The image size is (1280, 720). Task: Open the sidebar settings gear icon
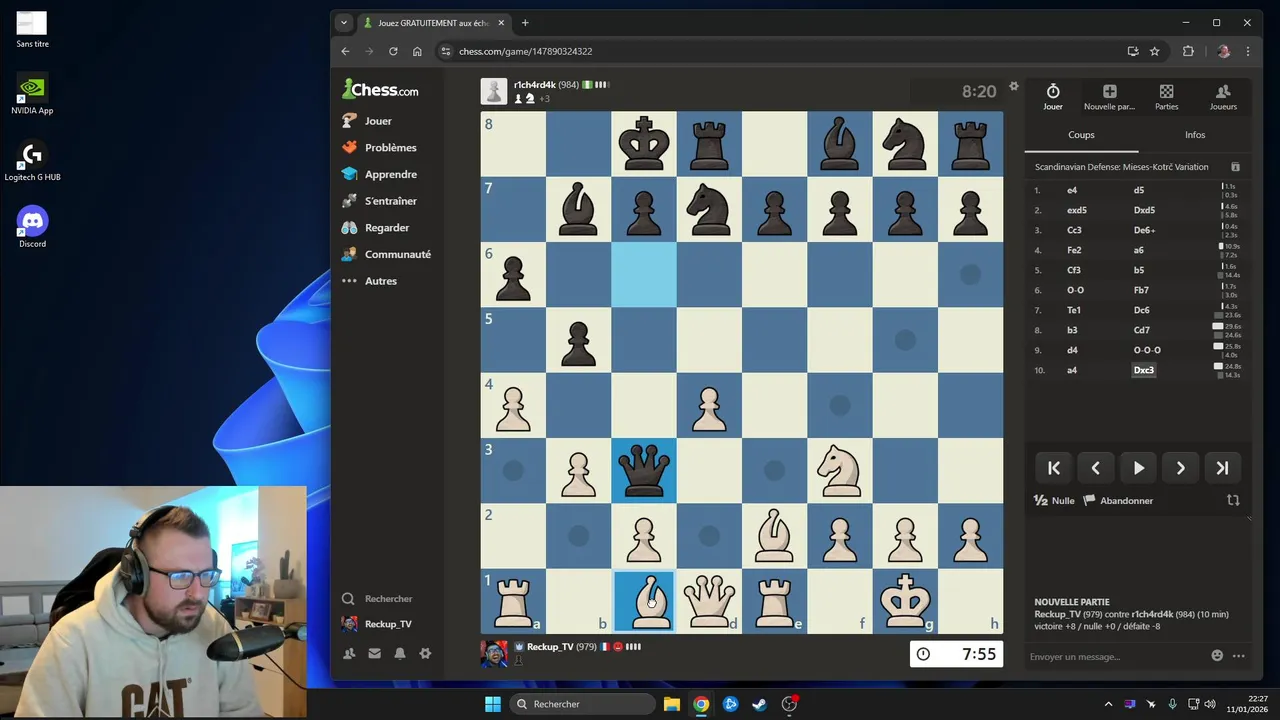(425, 653)
